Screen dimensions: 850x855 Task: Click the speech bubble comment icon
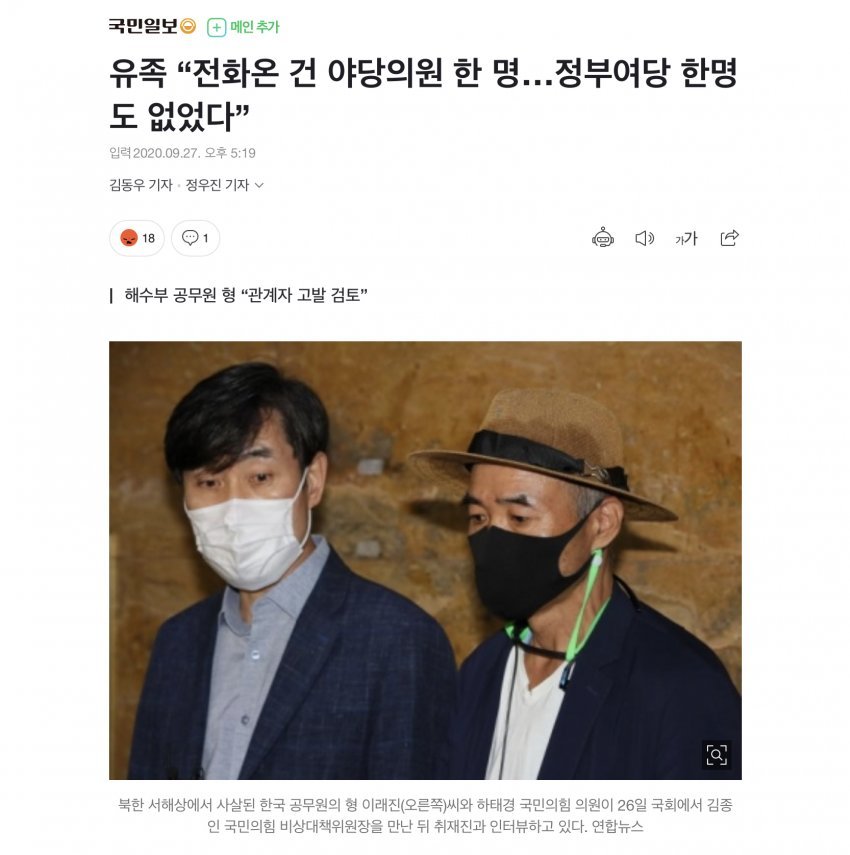(190, 238)
